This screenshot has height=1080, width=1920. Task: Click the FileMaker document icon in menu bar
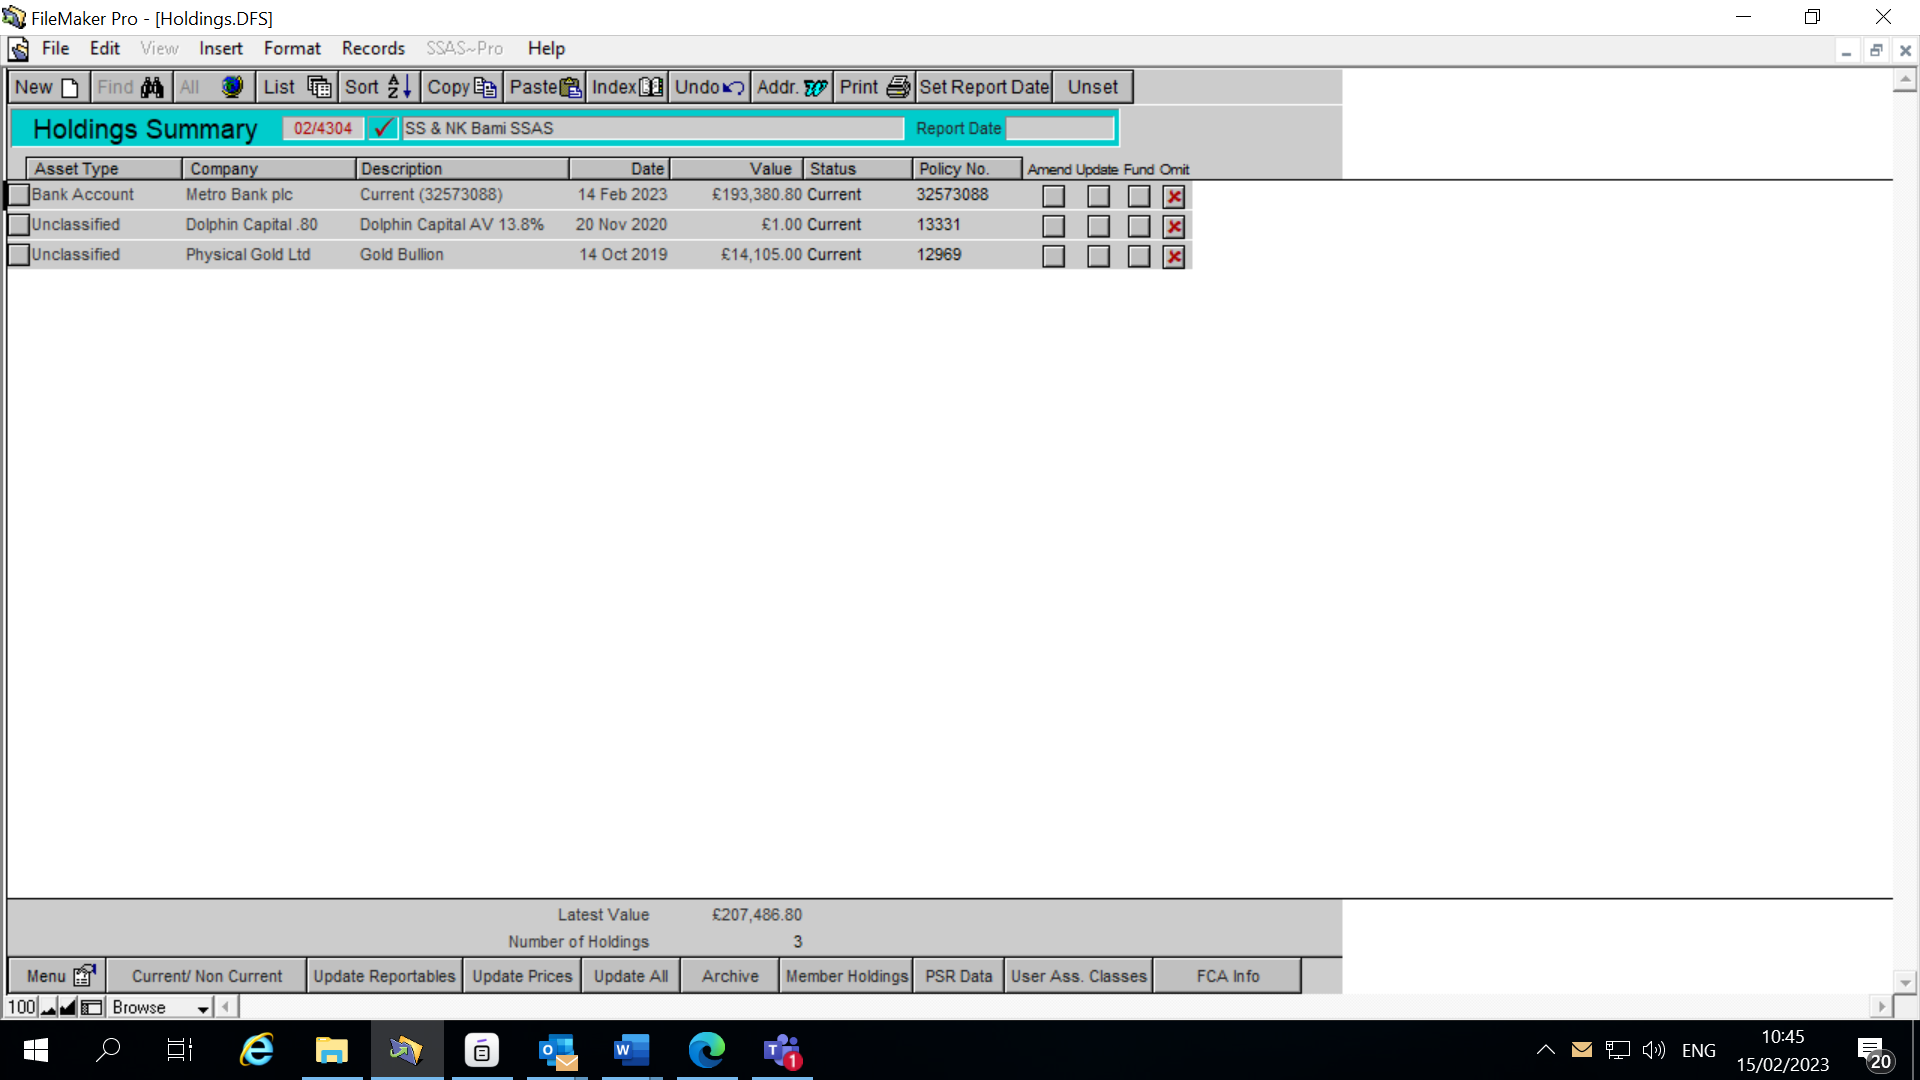(19, 49)
